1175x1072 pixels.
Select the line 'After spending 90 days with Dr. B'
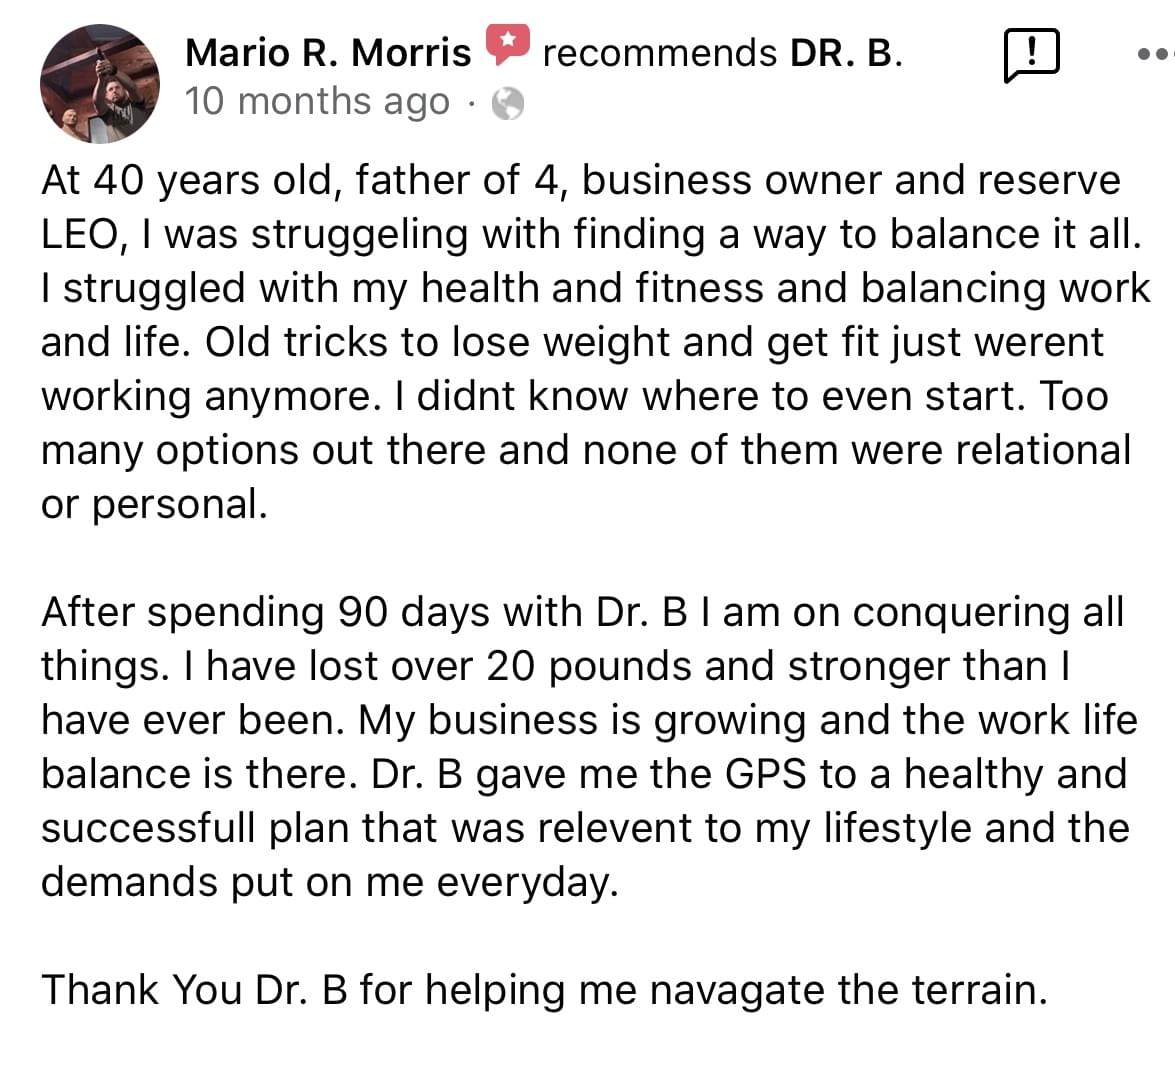(583, 613)
